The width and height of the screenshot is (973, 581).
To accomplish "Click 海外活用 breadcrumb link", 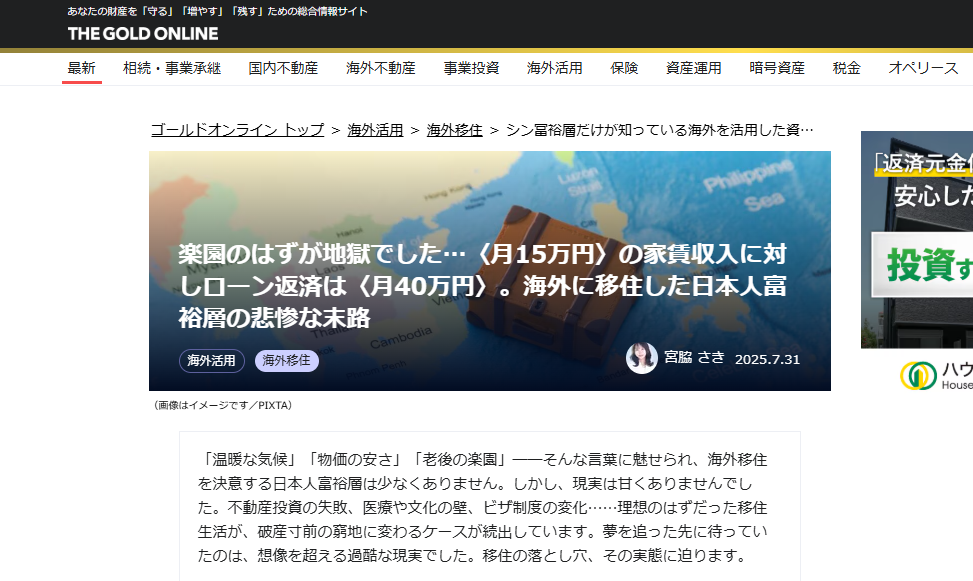I will (x=375, y=130).
